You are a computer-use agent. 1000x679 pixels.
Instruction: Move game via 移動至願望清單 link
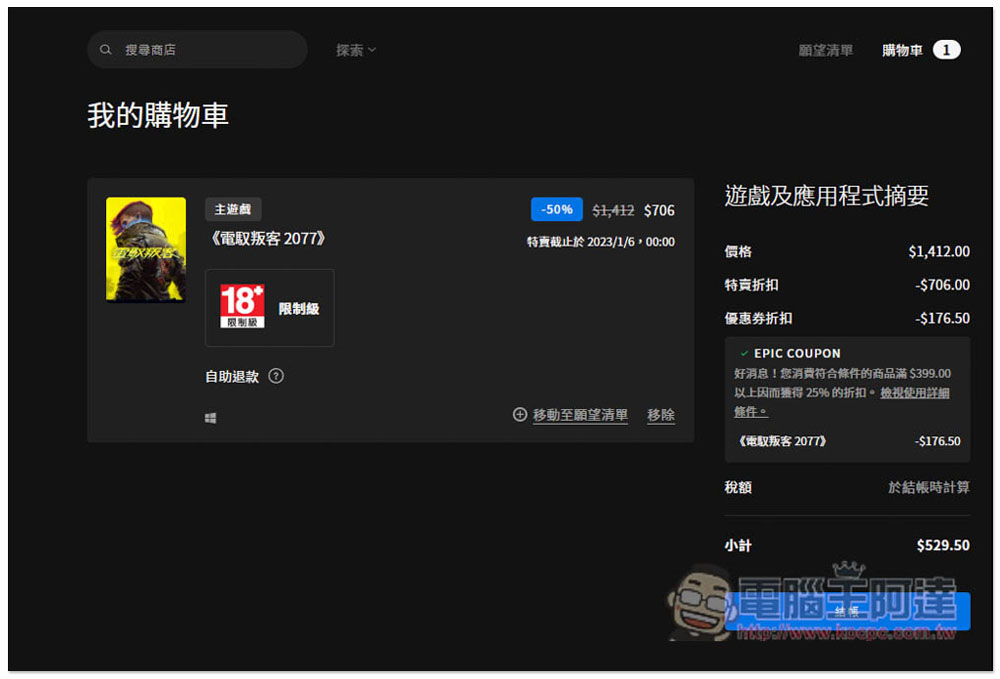click(580, 415)
